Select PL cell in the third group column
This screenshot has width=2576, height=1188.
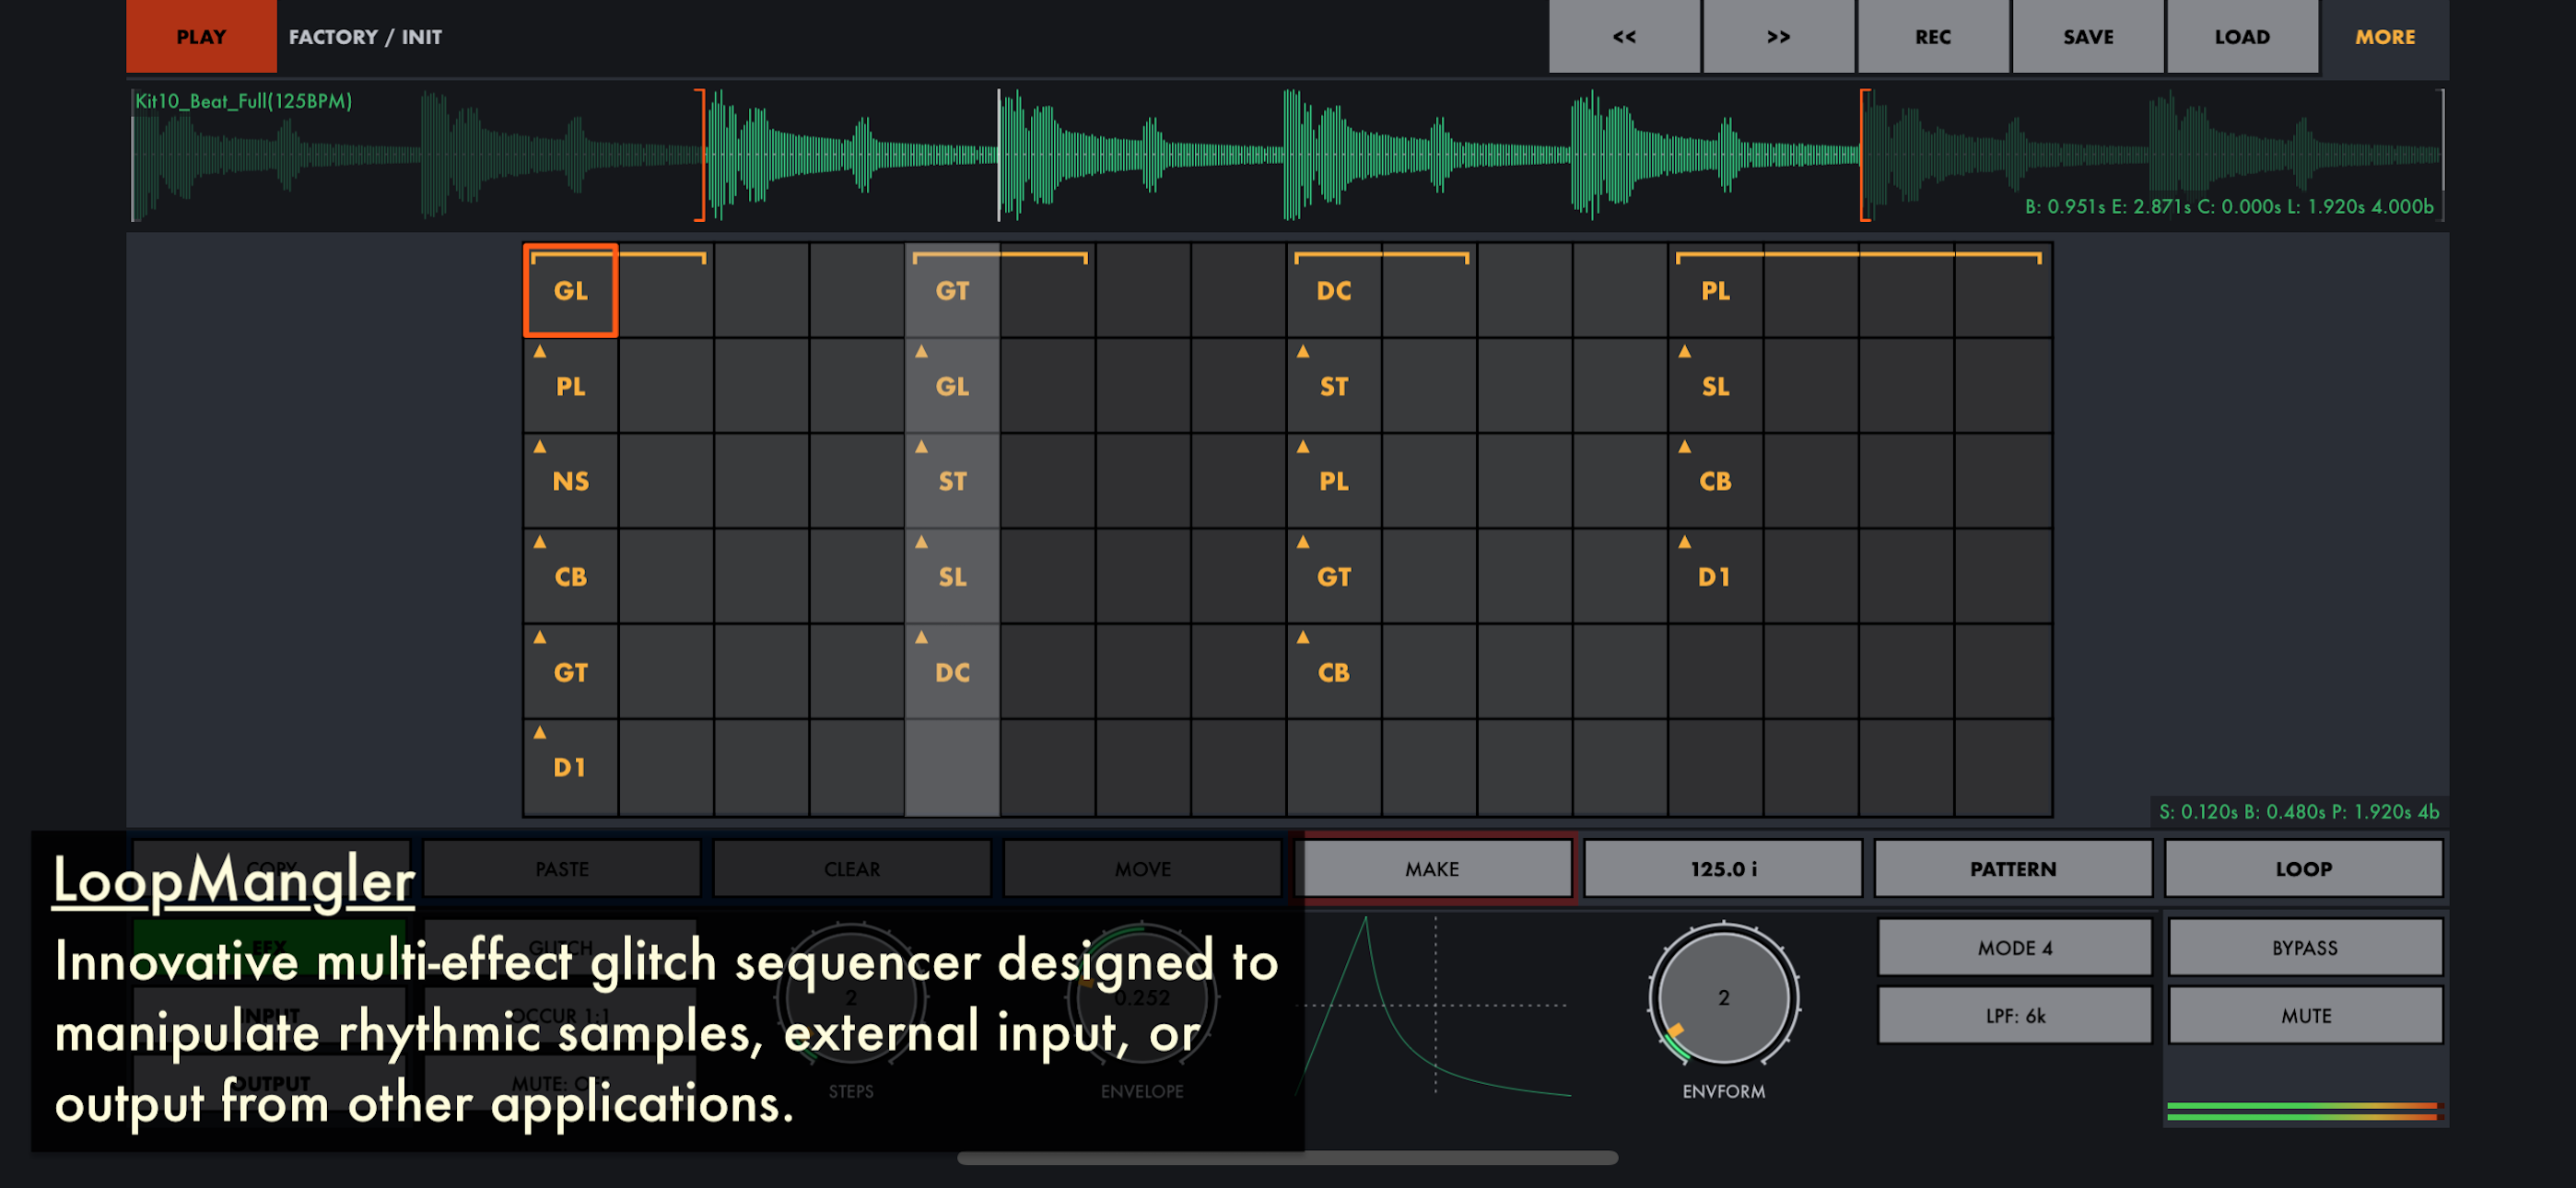[1334, 481]
